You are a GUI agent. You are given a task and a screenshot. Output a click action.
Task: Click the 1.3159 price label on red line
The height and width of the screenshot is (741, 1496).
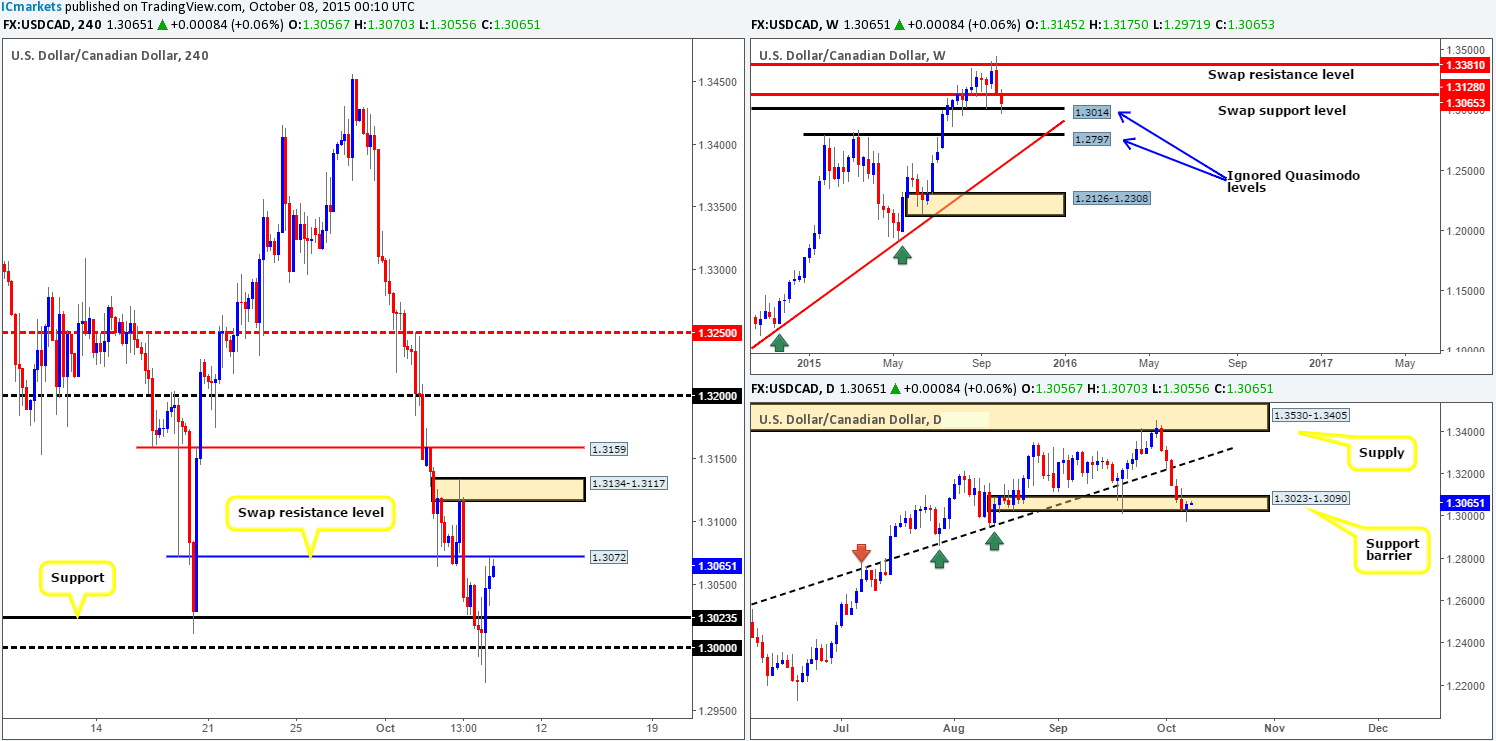609,449
